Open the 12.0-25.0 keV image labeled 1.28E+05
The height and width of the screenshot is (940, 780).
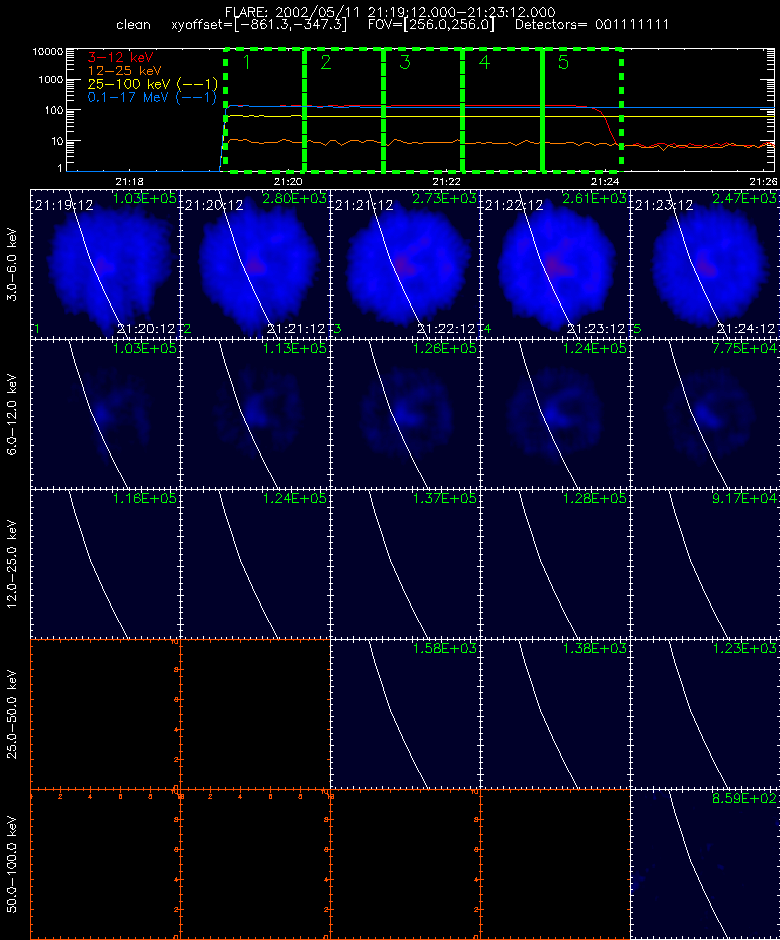tap(555, 564)
